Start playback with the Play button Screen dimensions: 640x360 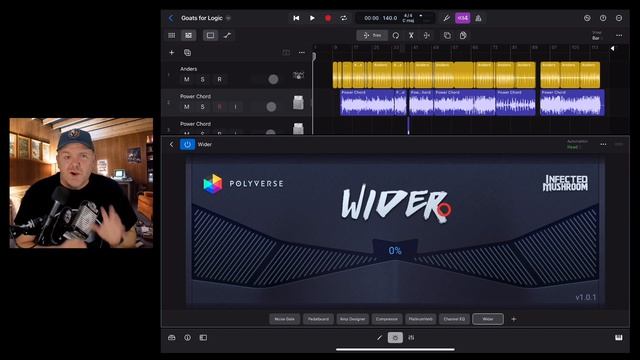312,18
